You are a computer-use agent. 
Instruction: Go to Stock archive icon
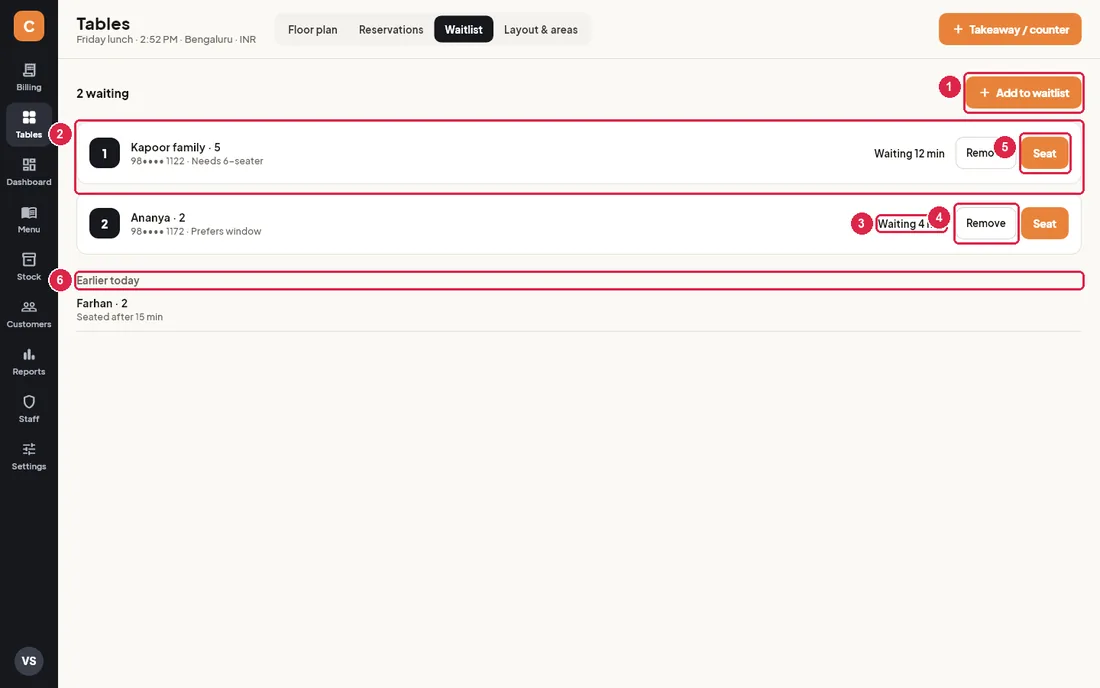click(29, 259)
